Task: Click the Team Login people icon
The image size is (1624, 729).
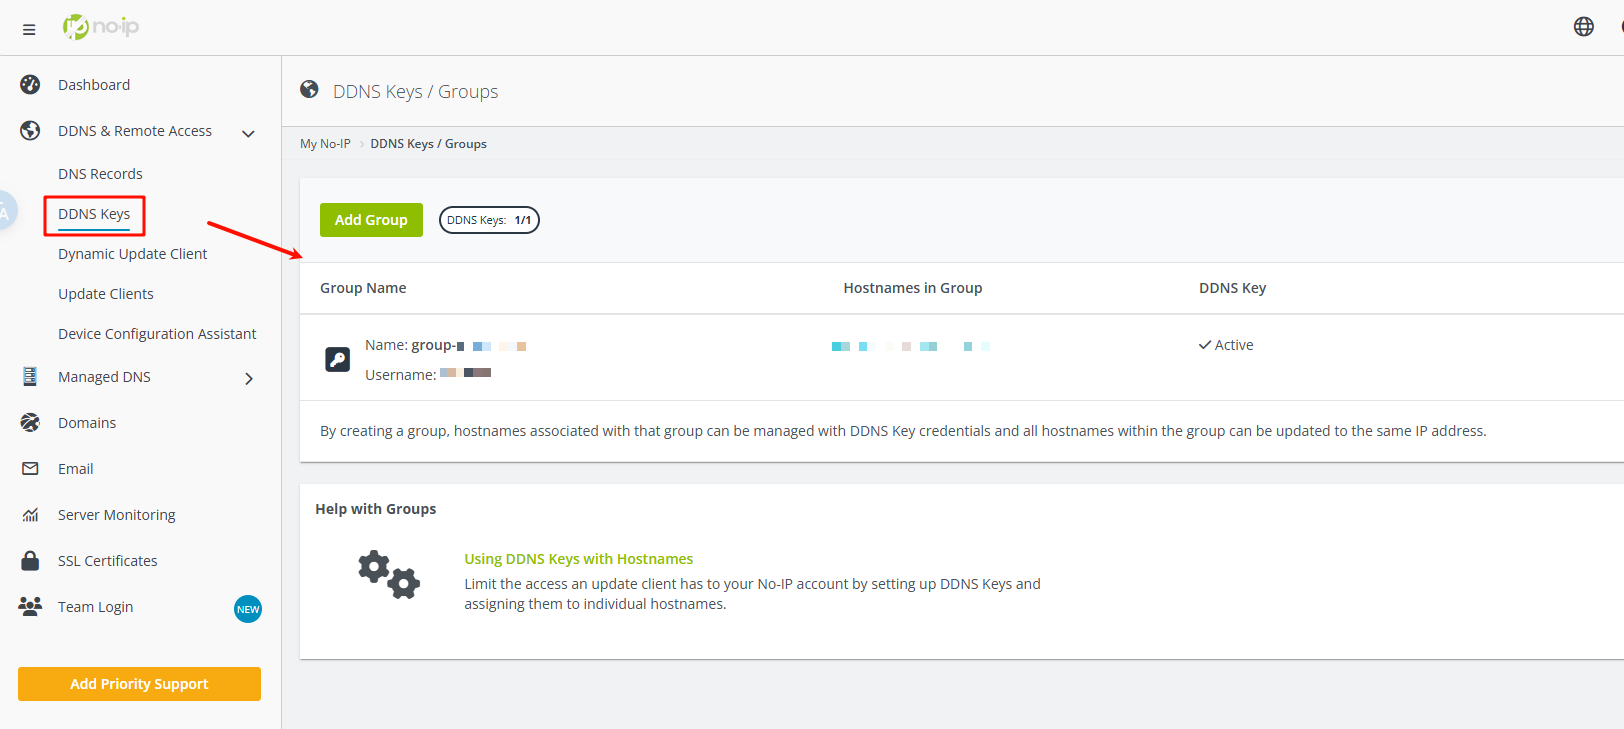Action: 30,607
